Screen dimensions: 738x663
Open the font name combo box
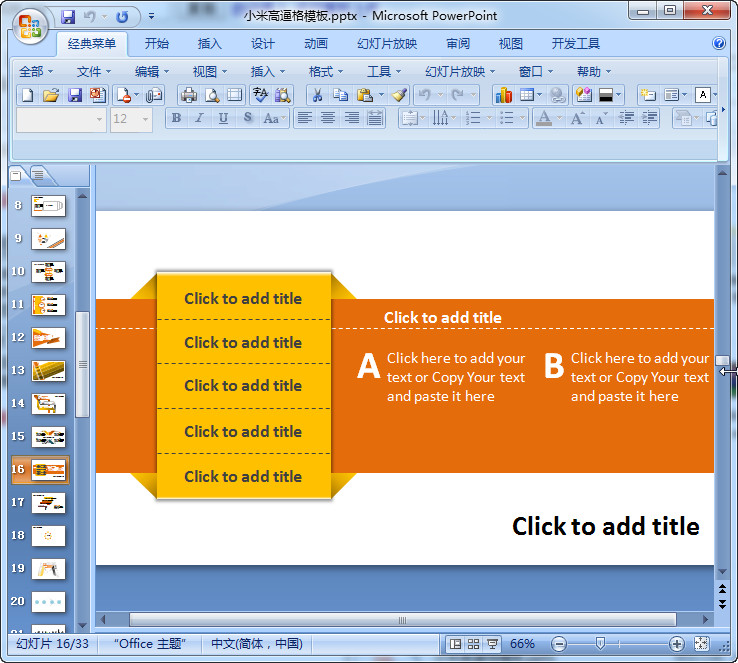pos(61,120)
